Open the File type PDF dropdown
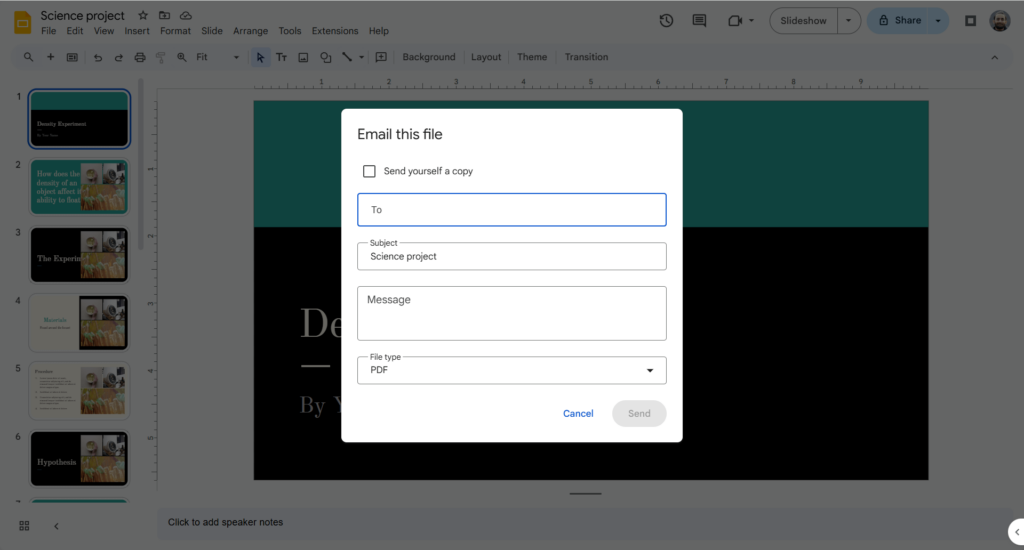The height and width of the screenshot is (550, 1024). tap(511, 370)
